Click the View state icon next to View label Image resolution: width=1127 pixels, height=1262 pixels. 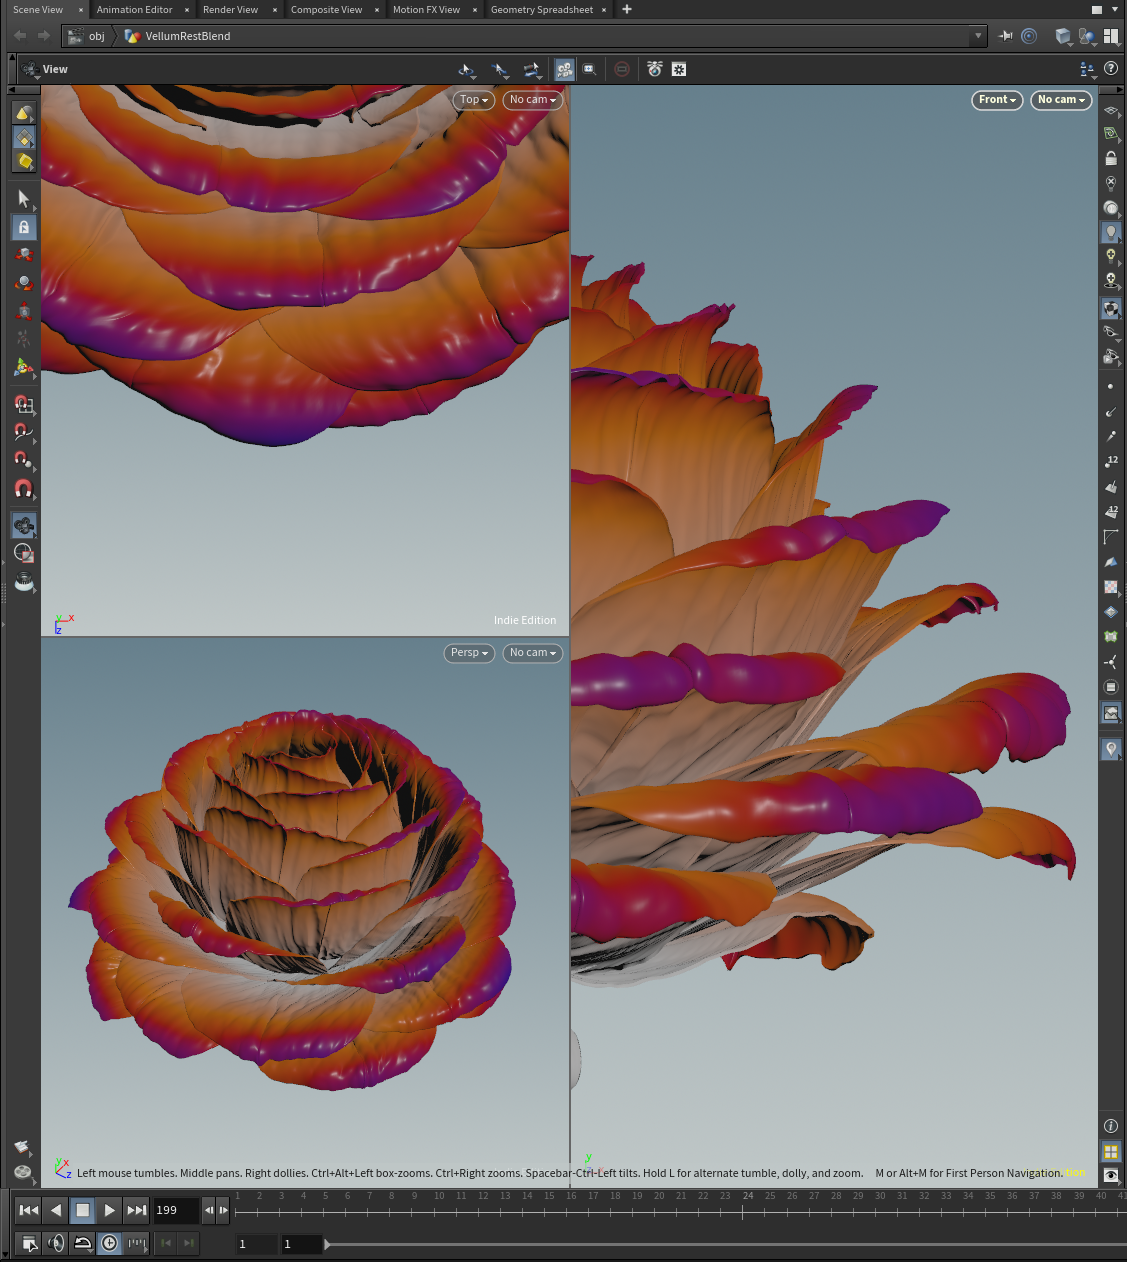tap(29, 69)
